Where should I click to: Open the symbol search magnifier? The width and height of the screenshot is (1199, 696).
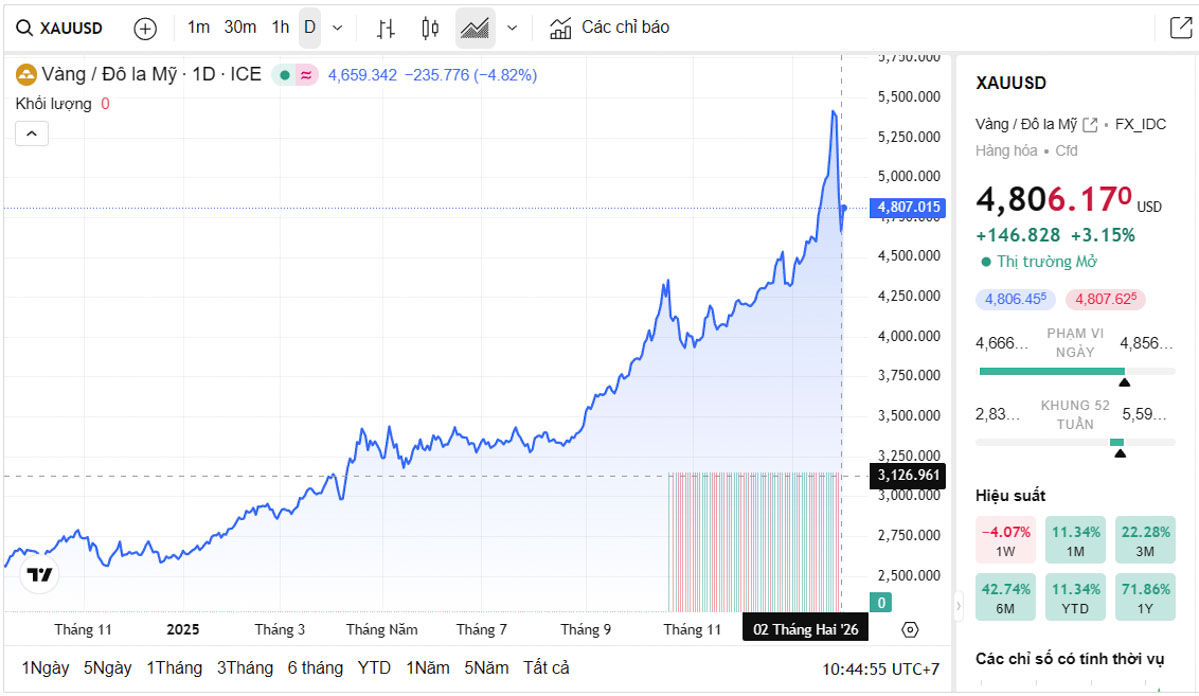pyautogui.click(x=25, y=28)
